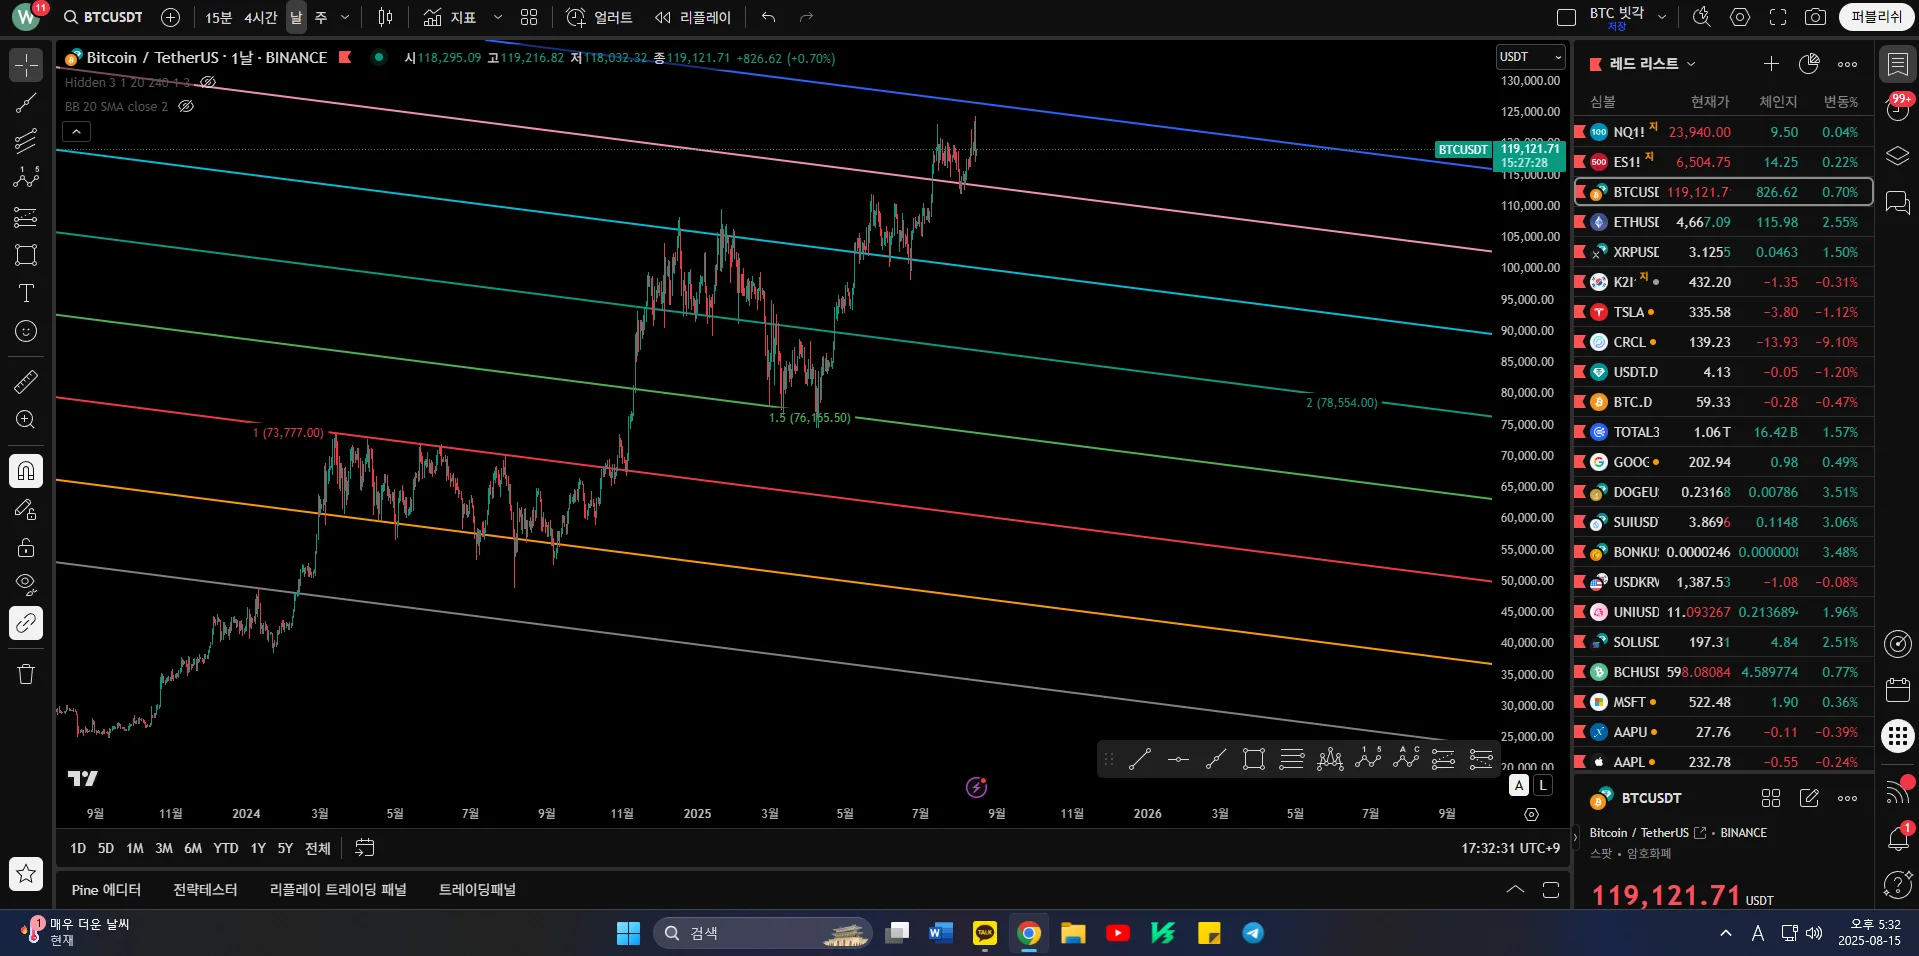The width and height of the screenshot is (1919, 956).
Task: Select the crosshair cursor tool
Action: click(26, 65)
